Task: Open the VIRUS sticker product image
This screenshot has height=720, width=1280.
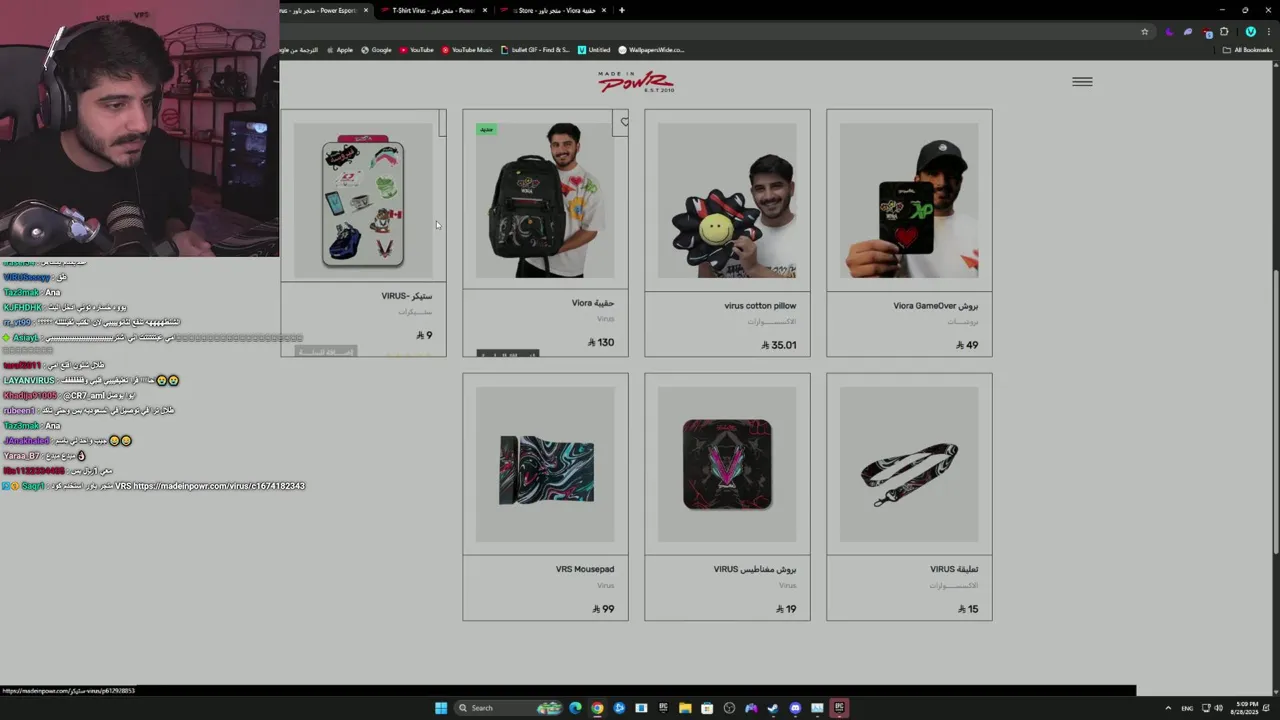Action: (x=363, y=201)
